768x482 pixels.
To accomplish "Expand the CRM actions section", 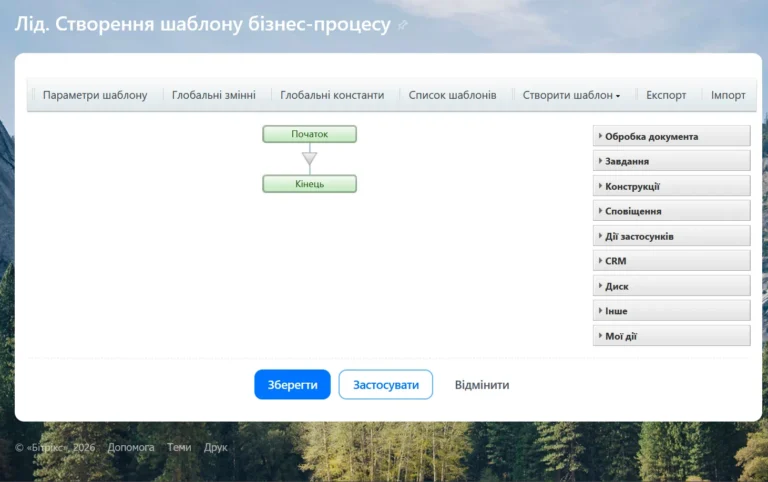I will (672, 261).
